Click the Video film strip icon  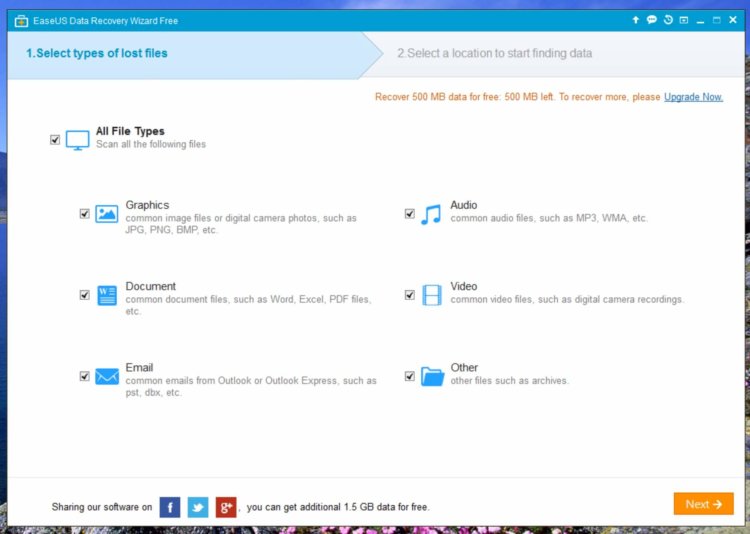(x=432, y=295)
